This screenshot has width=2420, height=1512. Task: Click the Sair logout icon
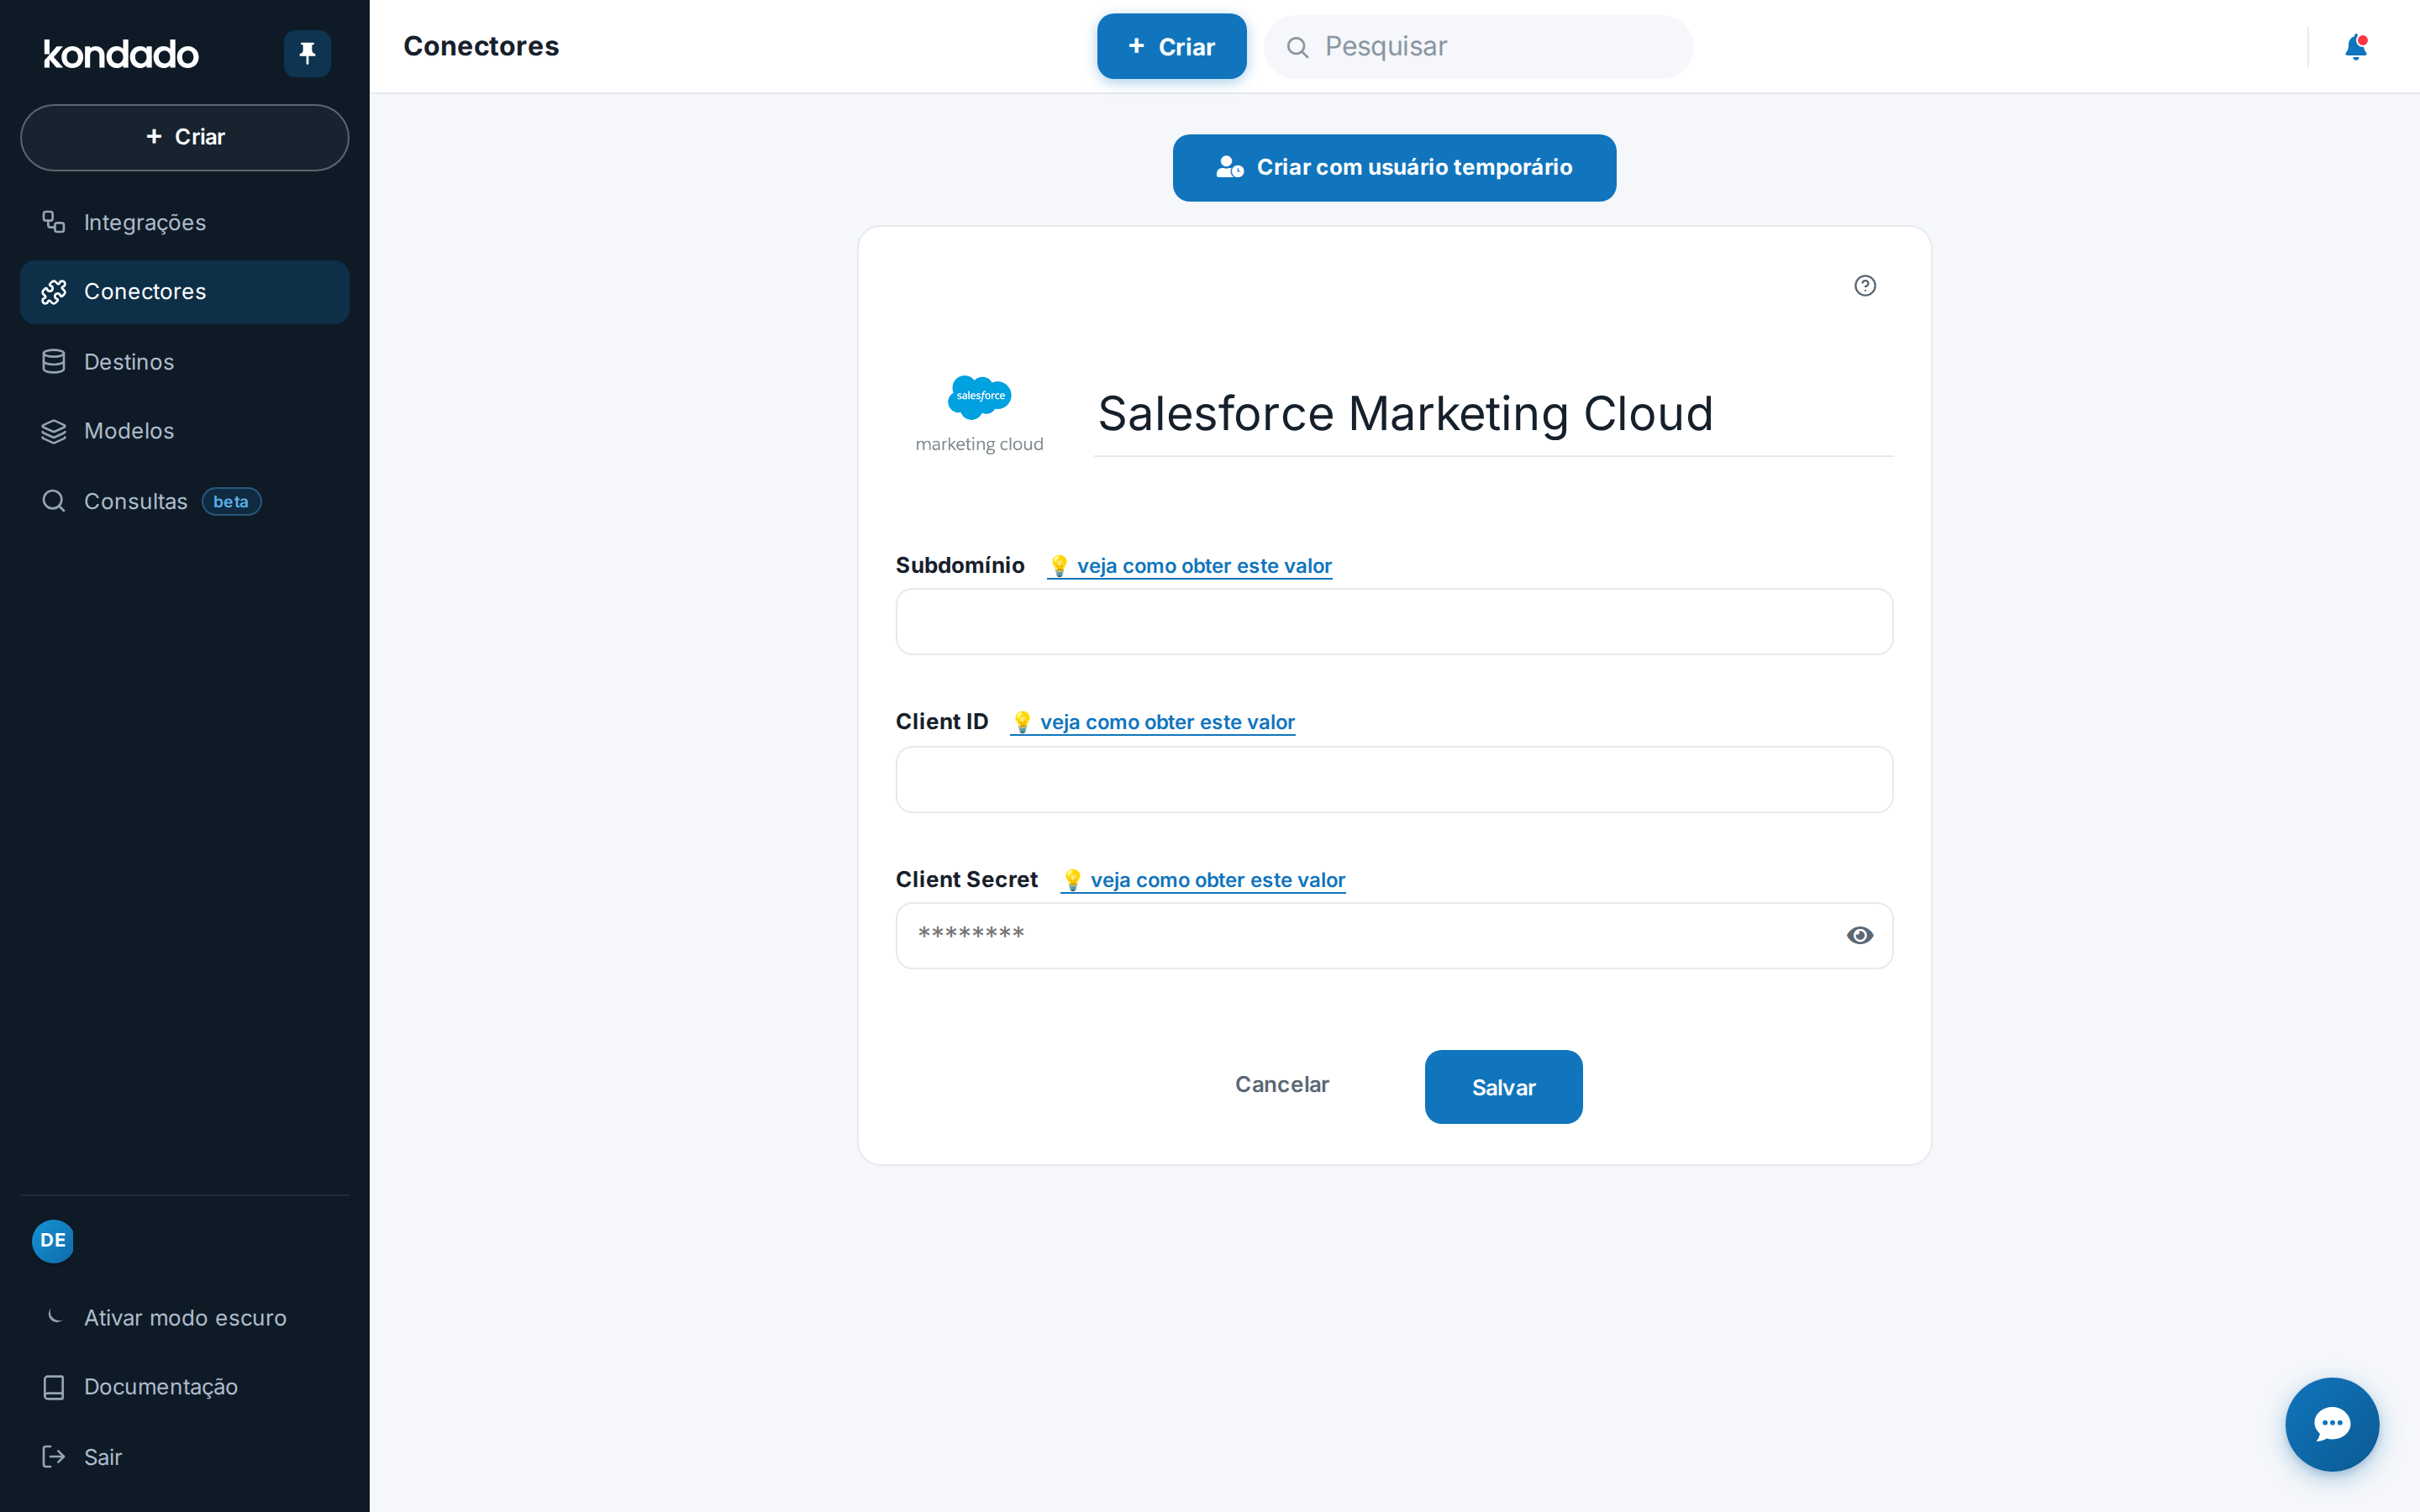(x=54, y=1457)
